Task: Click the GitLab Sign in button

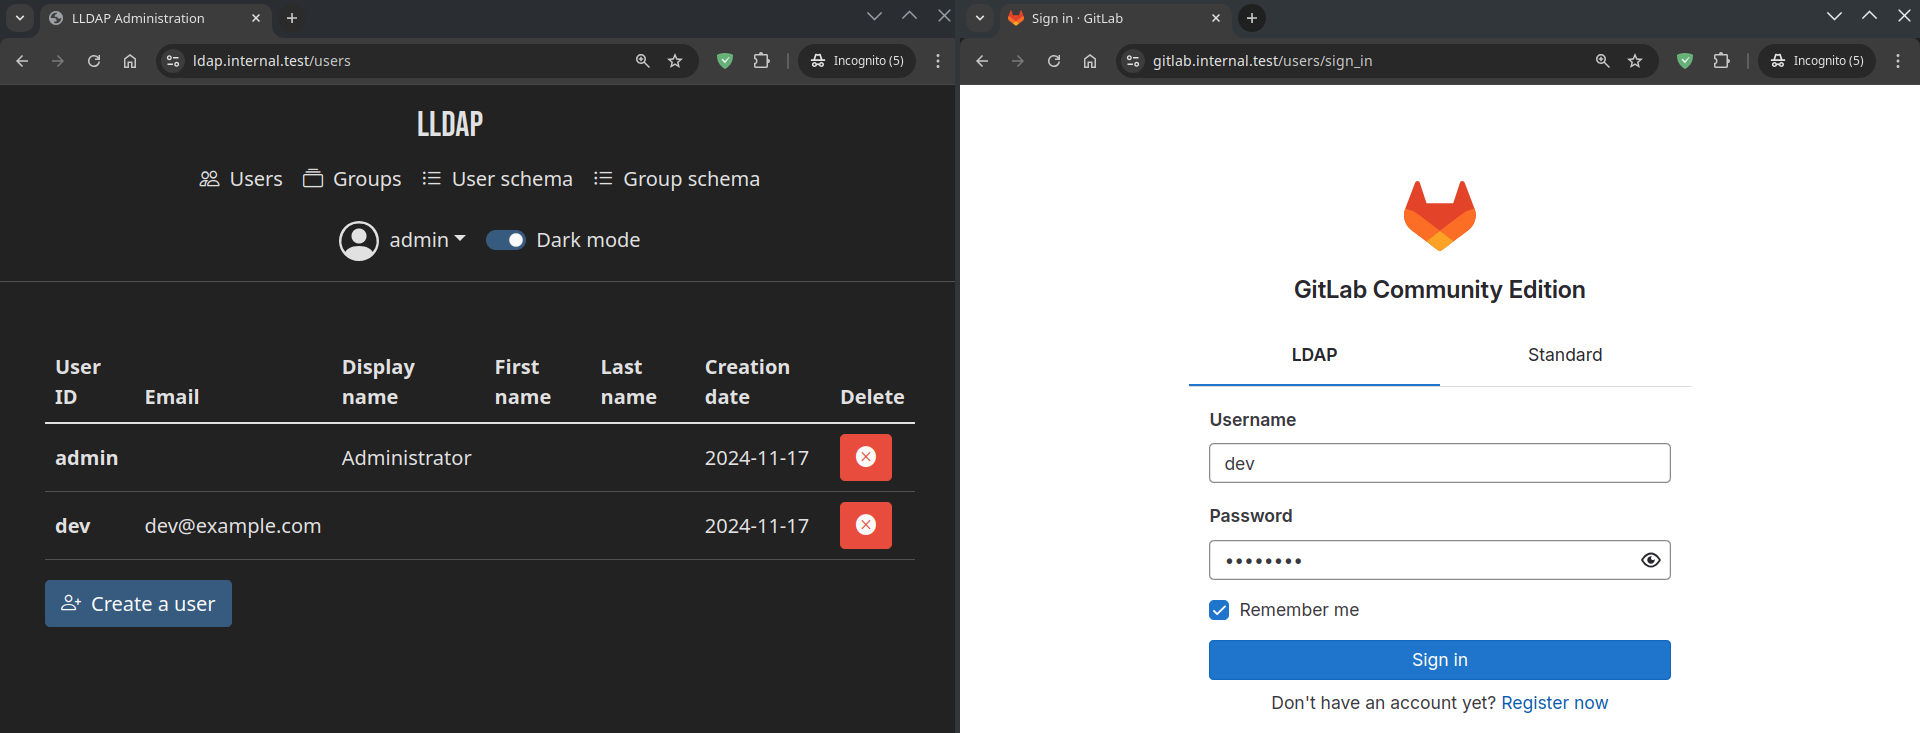Action: 1440,660
